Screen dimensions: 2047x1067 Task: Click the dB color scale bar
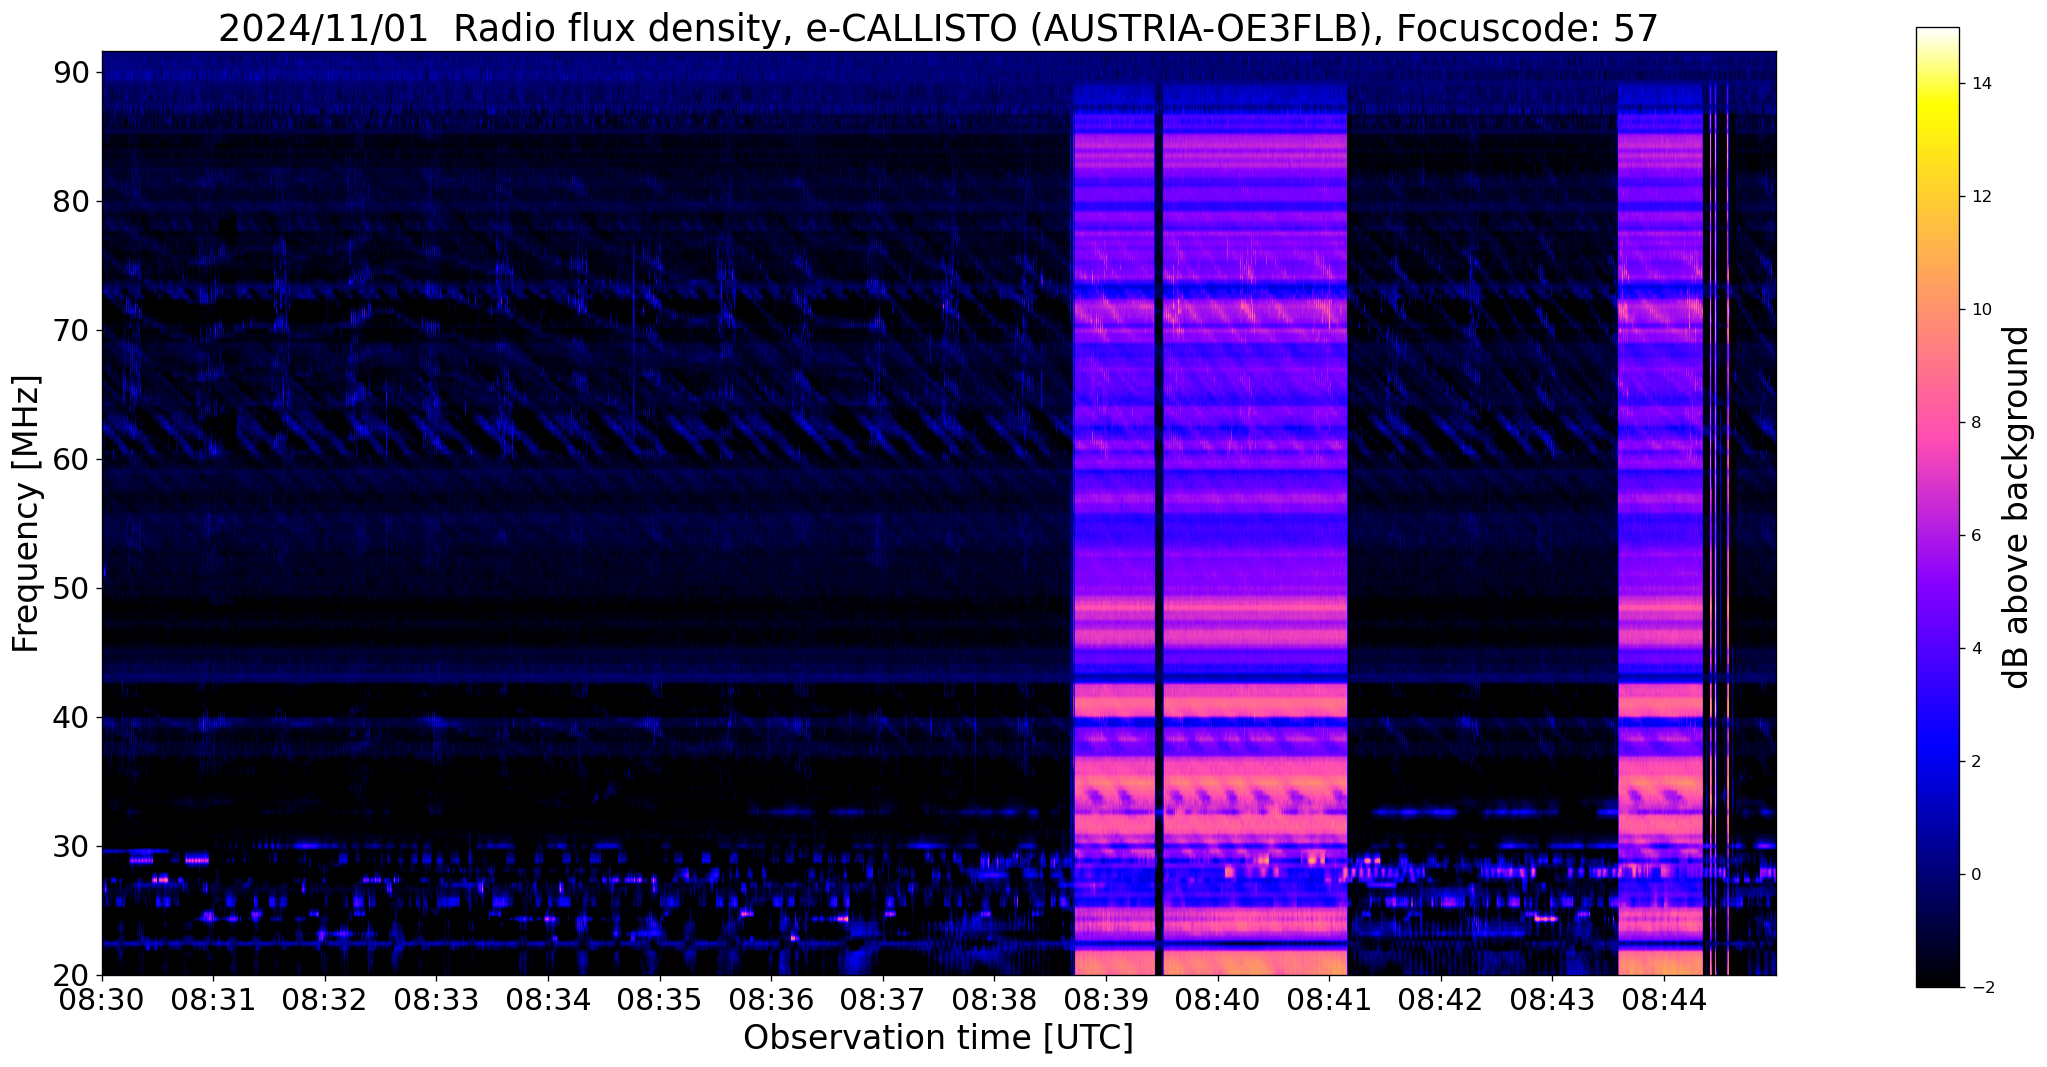click(x=1937, y=507)
